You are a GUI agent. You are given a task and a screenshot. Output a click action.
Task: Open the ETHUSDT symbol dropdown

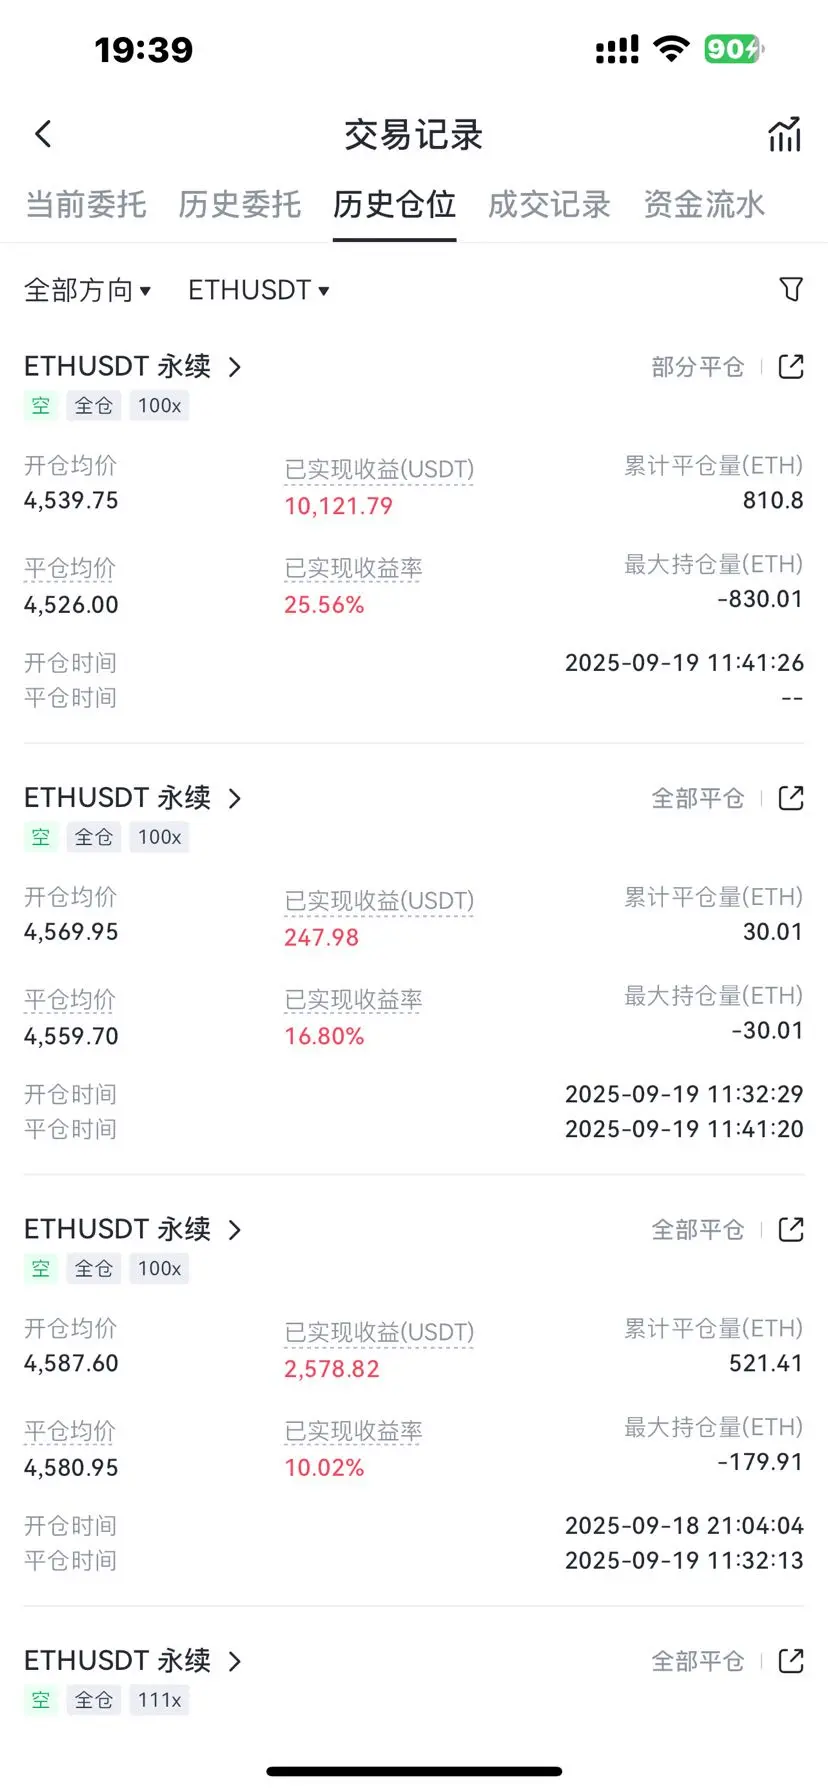click(258, 290)
